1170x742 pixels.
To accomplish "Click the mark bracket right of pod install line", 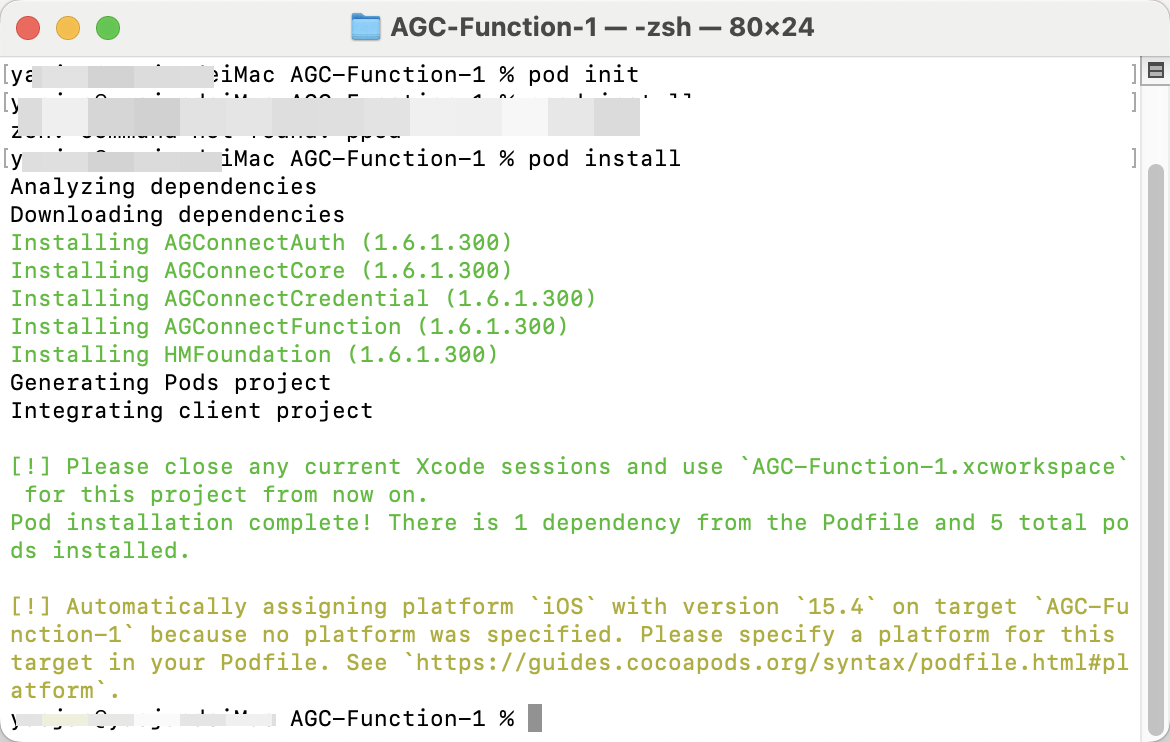I will coord(1133,158).
